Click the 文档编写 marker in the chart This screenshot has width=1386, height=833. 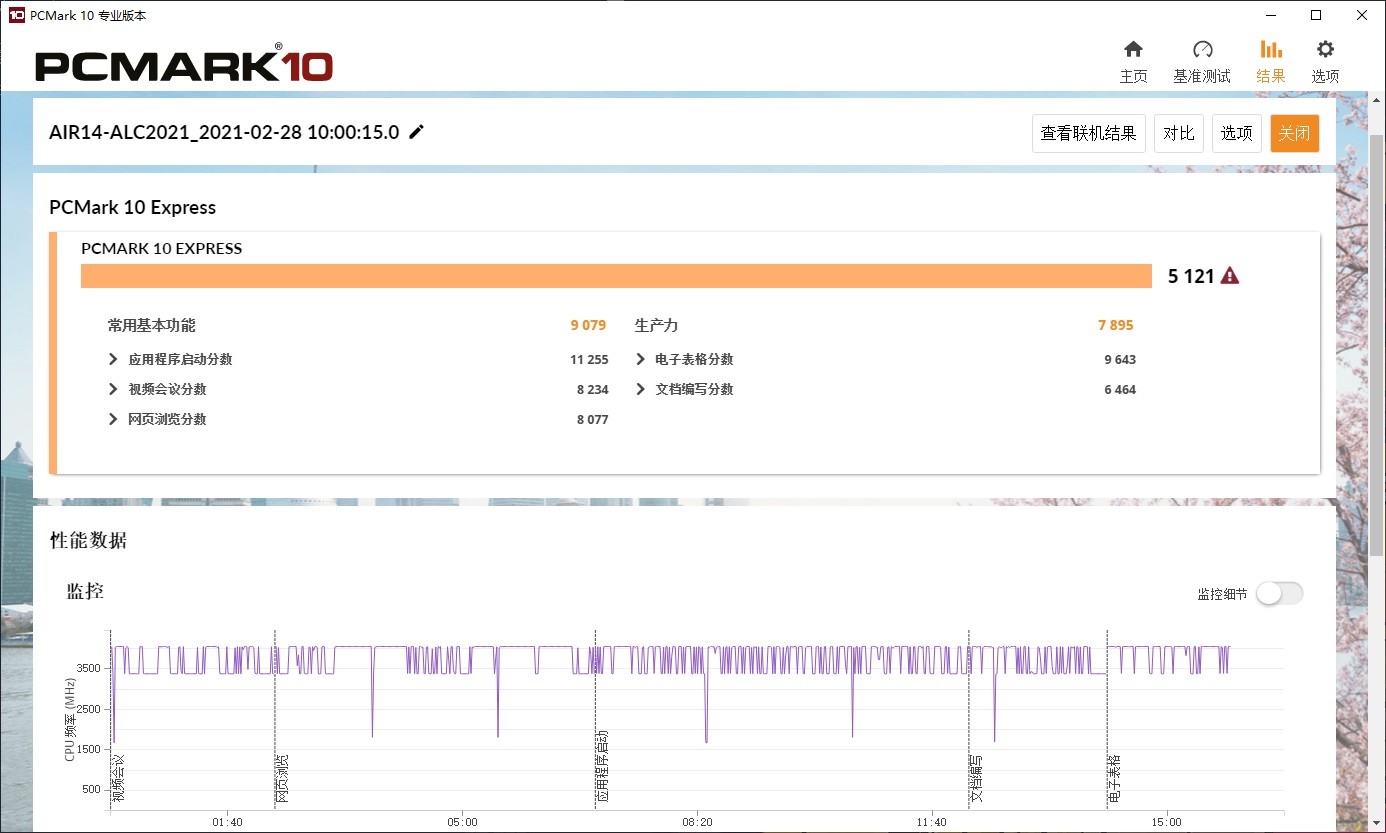click(x=976, y=778)
